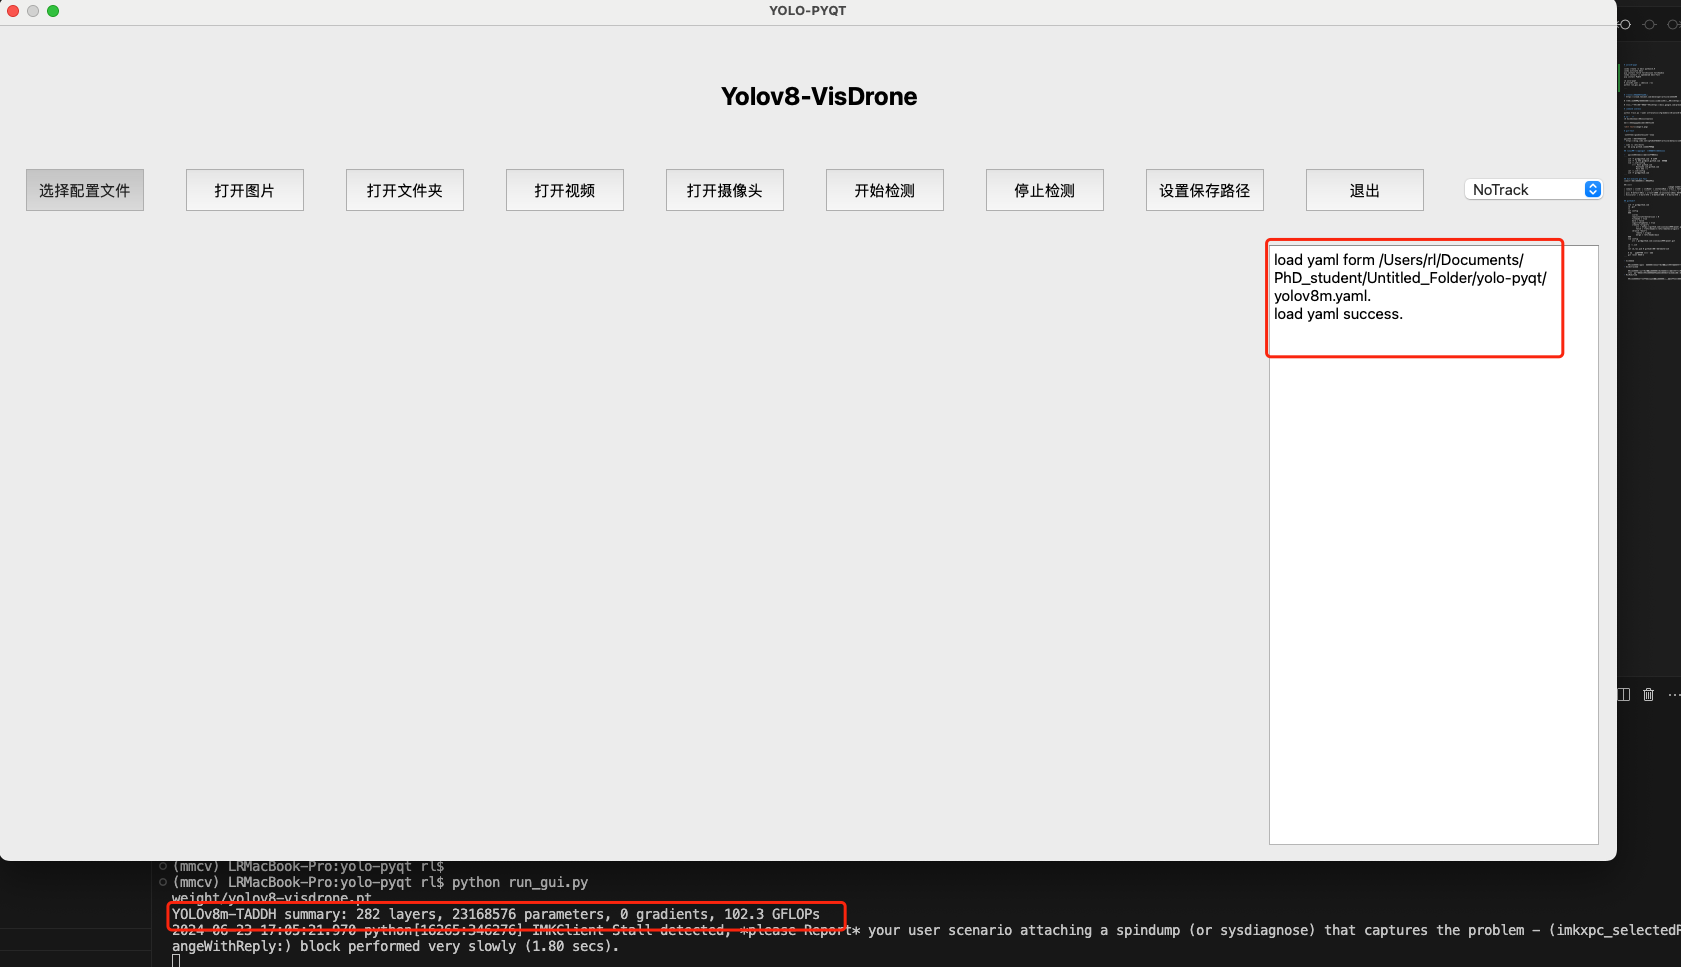1681x967 pixels.
Task: Click the split terminal icon in VS Code
Action: 1624,695
